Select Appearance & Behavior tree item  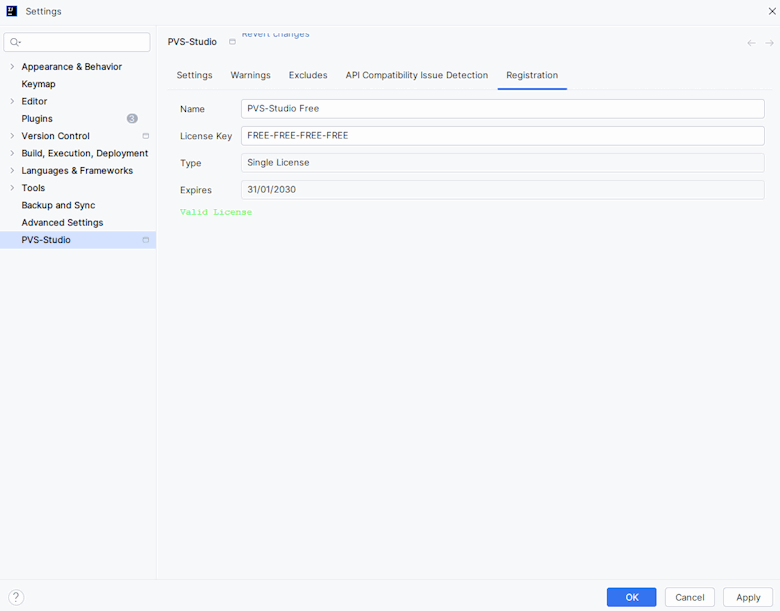point(72,67)
